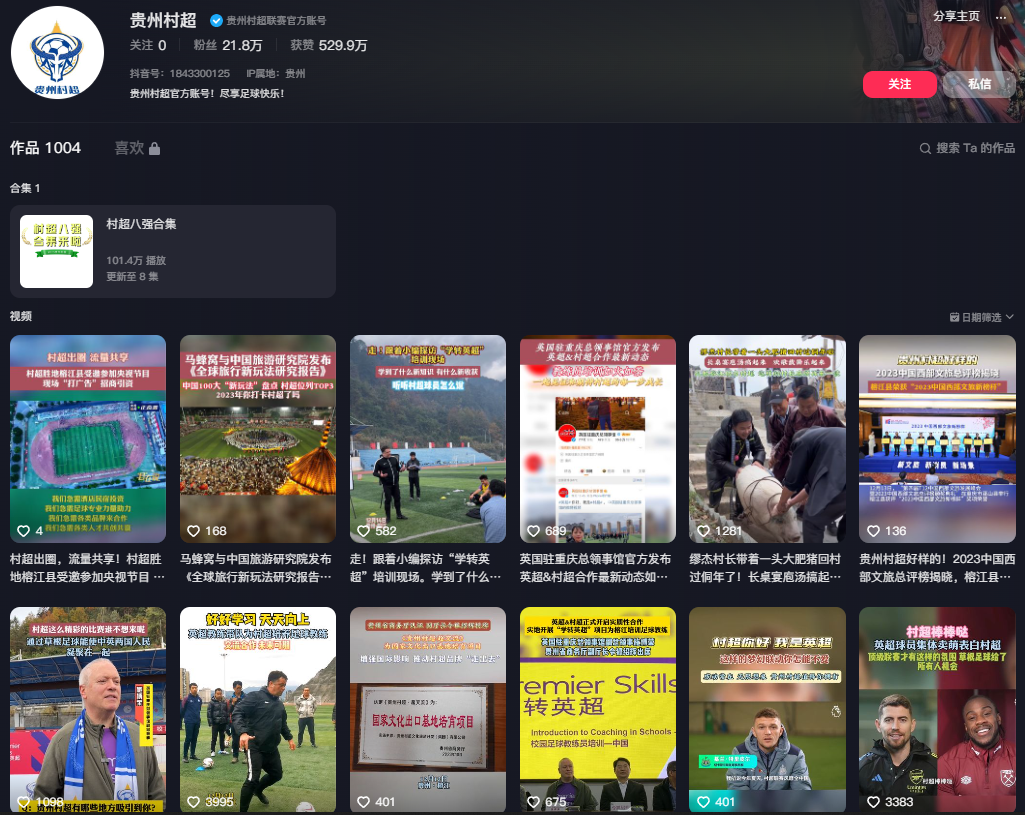Image resolution: width=1025 pixels, height=815 pixels.
Task: Click the blue verified badge icon
Action: pos(216,20)
